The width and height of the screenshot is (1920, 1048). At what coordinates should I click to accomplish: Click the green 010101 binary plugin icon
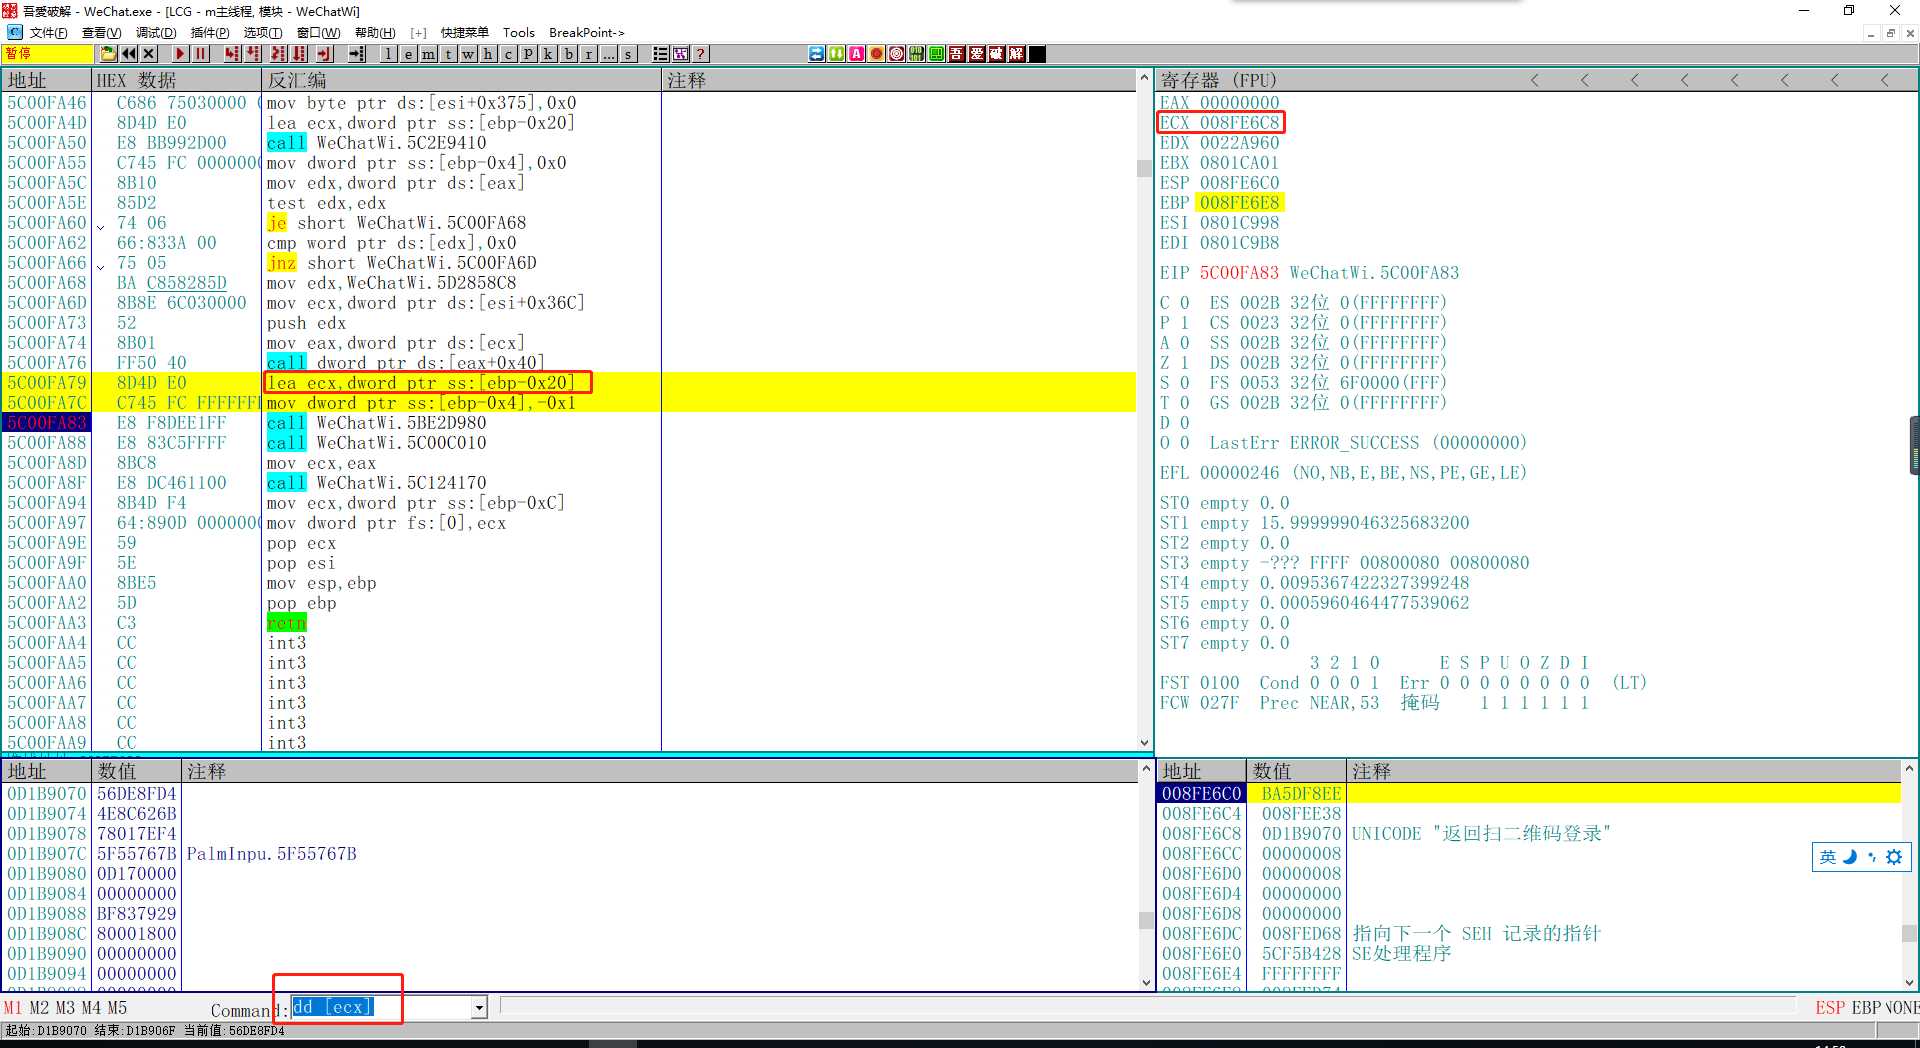(916, 54)
